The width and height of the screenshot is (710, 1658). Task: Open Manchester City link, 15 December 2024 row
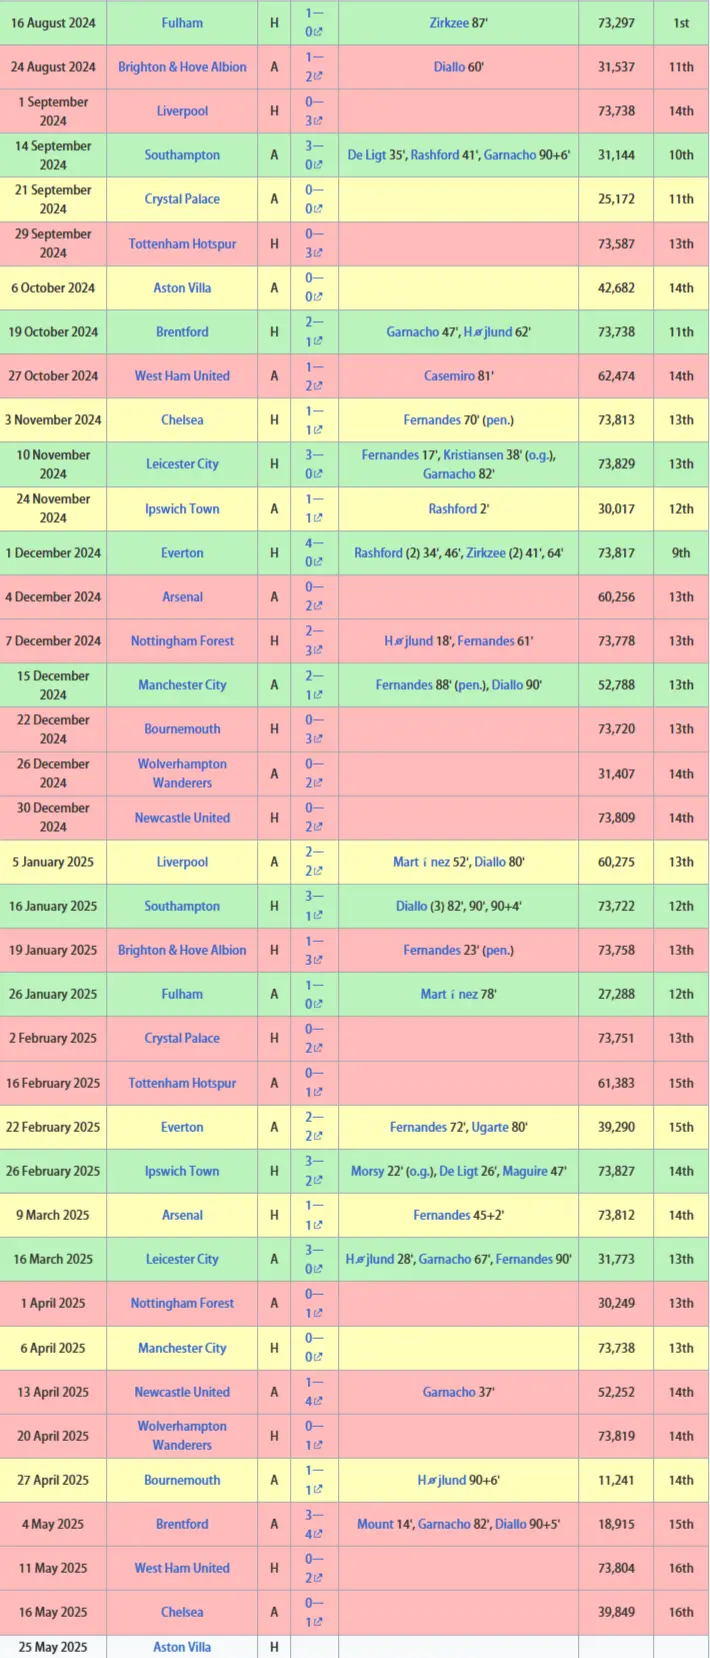182,685
